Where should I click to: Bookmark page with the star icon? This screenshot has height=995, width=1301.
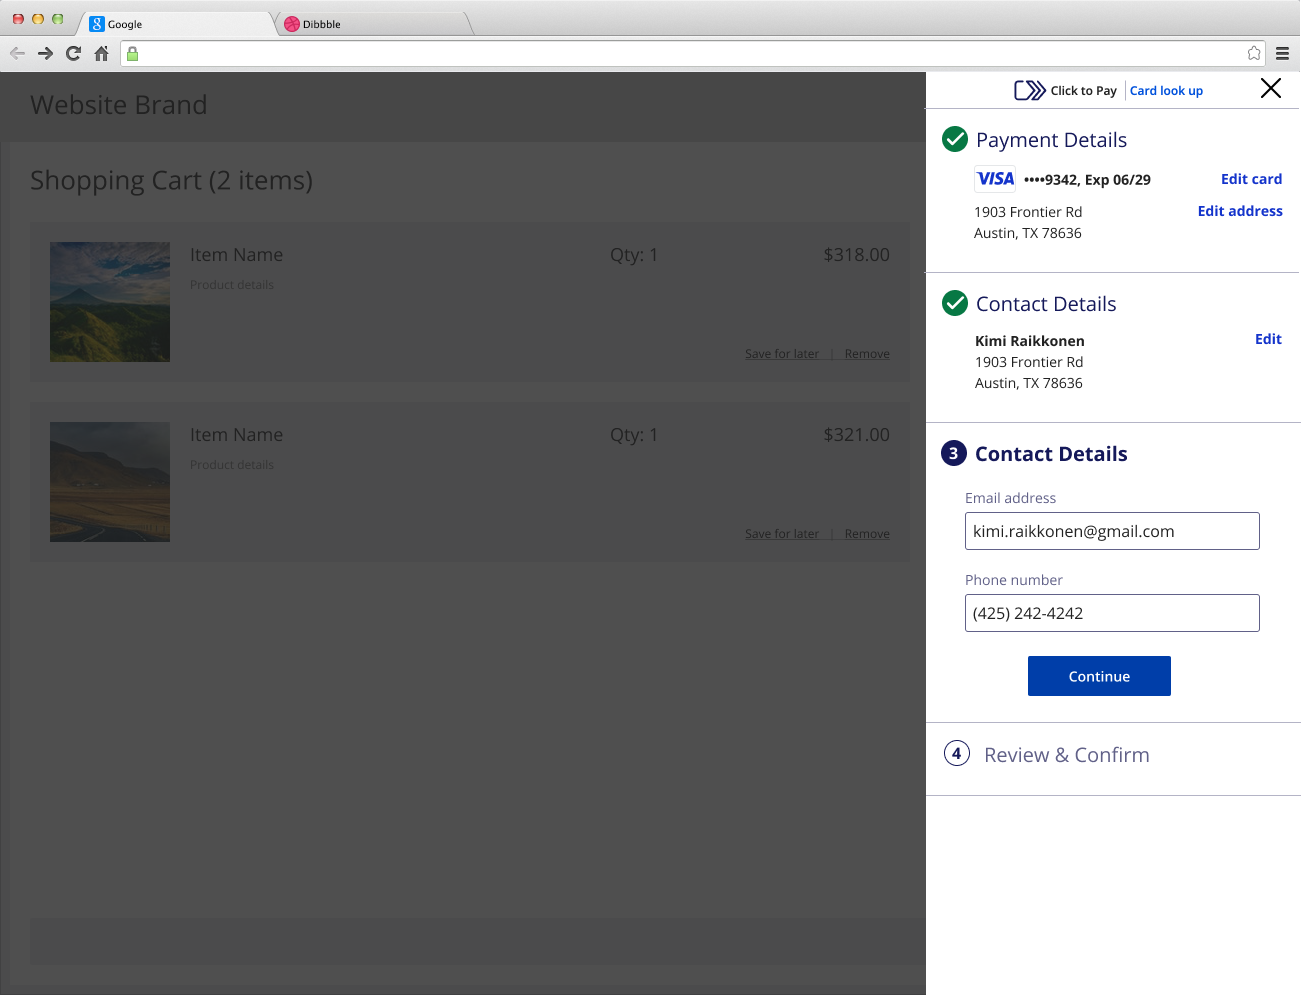(1254, 54)
